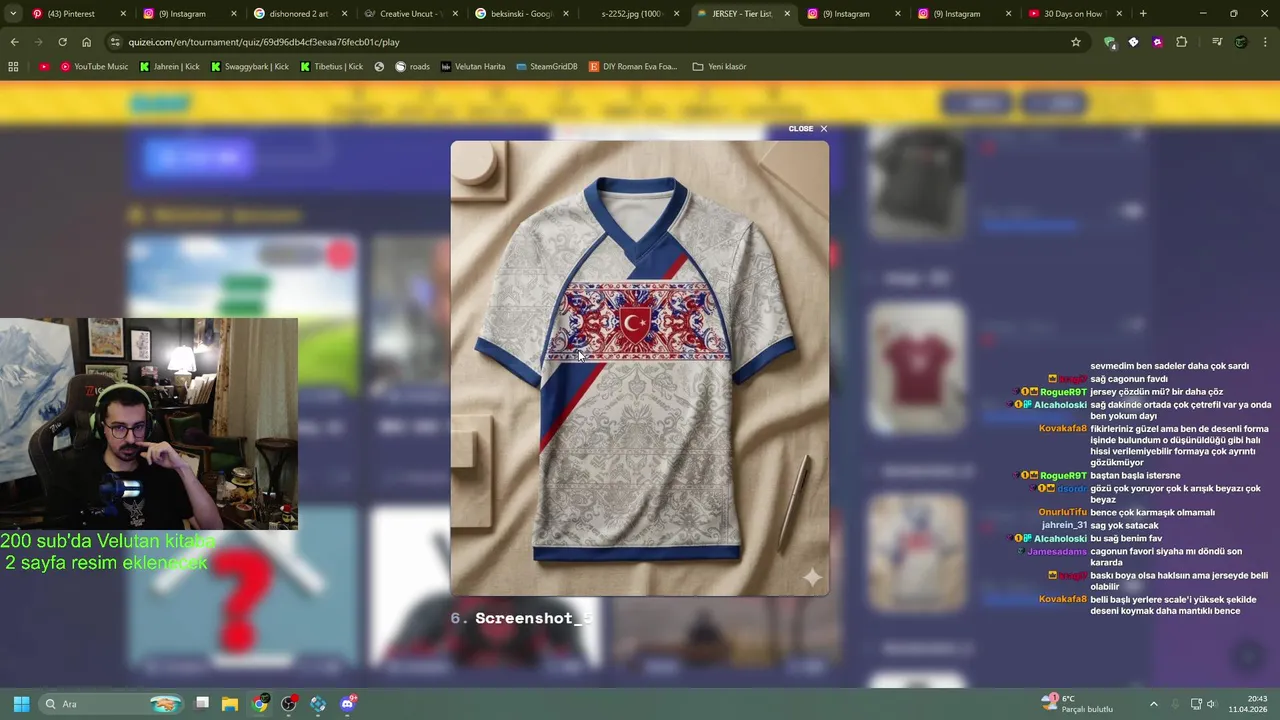The height and width of the screenshot is (720, 1280).
Task: Click the Turkish-pattern jersey image
Action: pyautogui.click(x=640, y=368)
